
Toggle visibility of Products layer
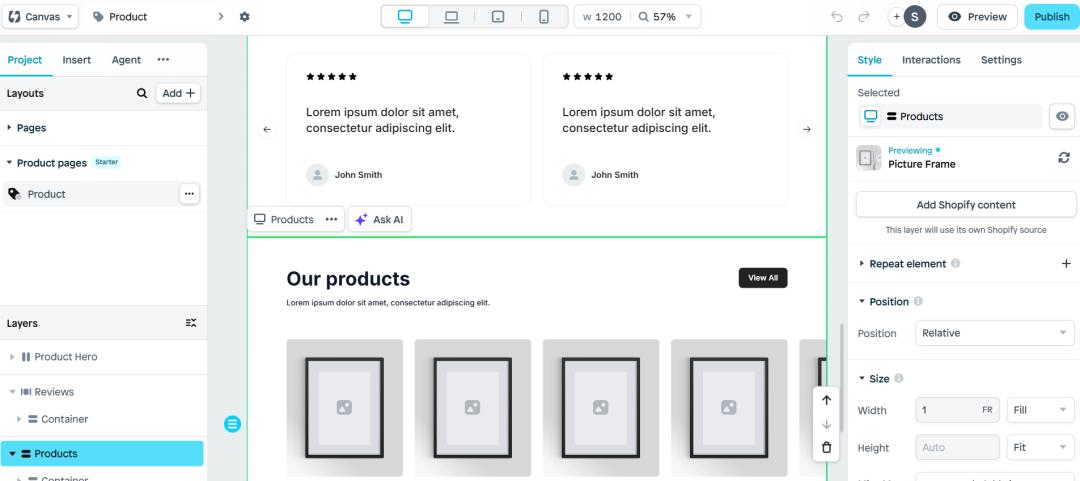[1062, 116]
